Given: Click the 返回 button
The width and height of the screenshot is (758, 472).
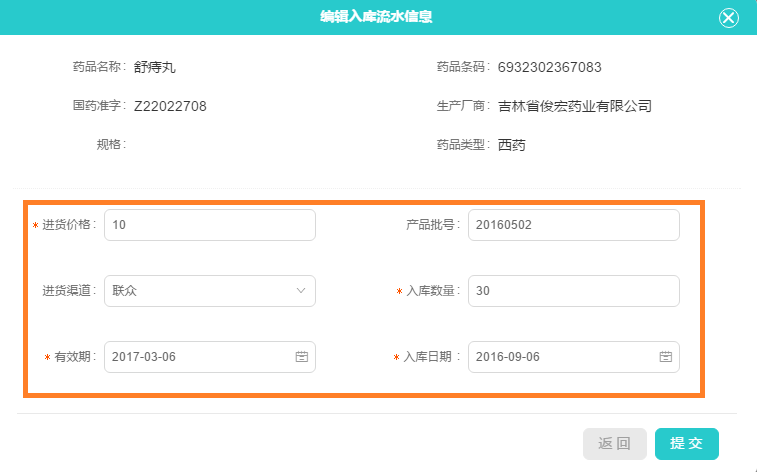Looking at the screenshot, I should (x=614, y=443).
